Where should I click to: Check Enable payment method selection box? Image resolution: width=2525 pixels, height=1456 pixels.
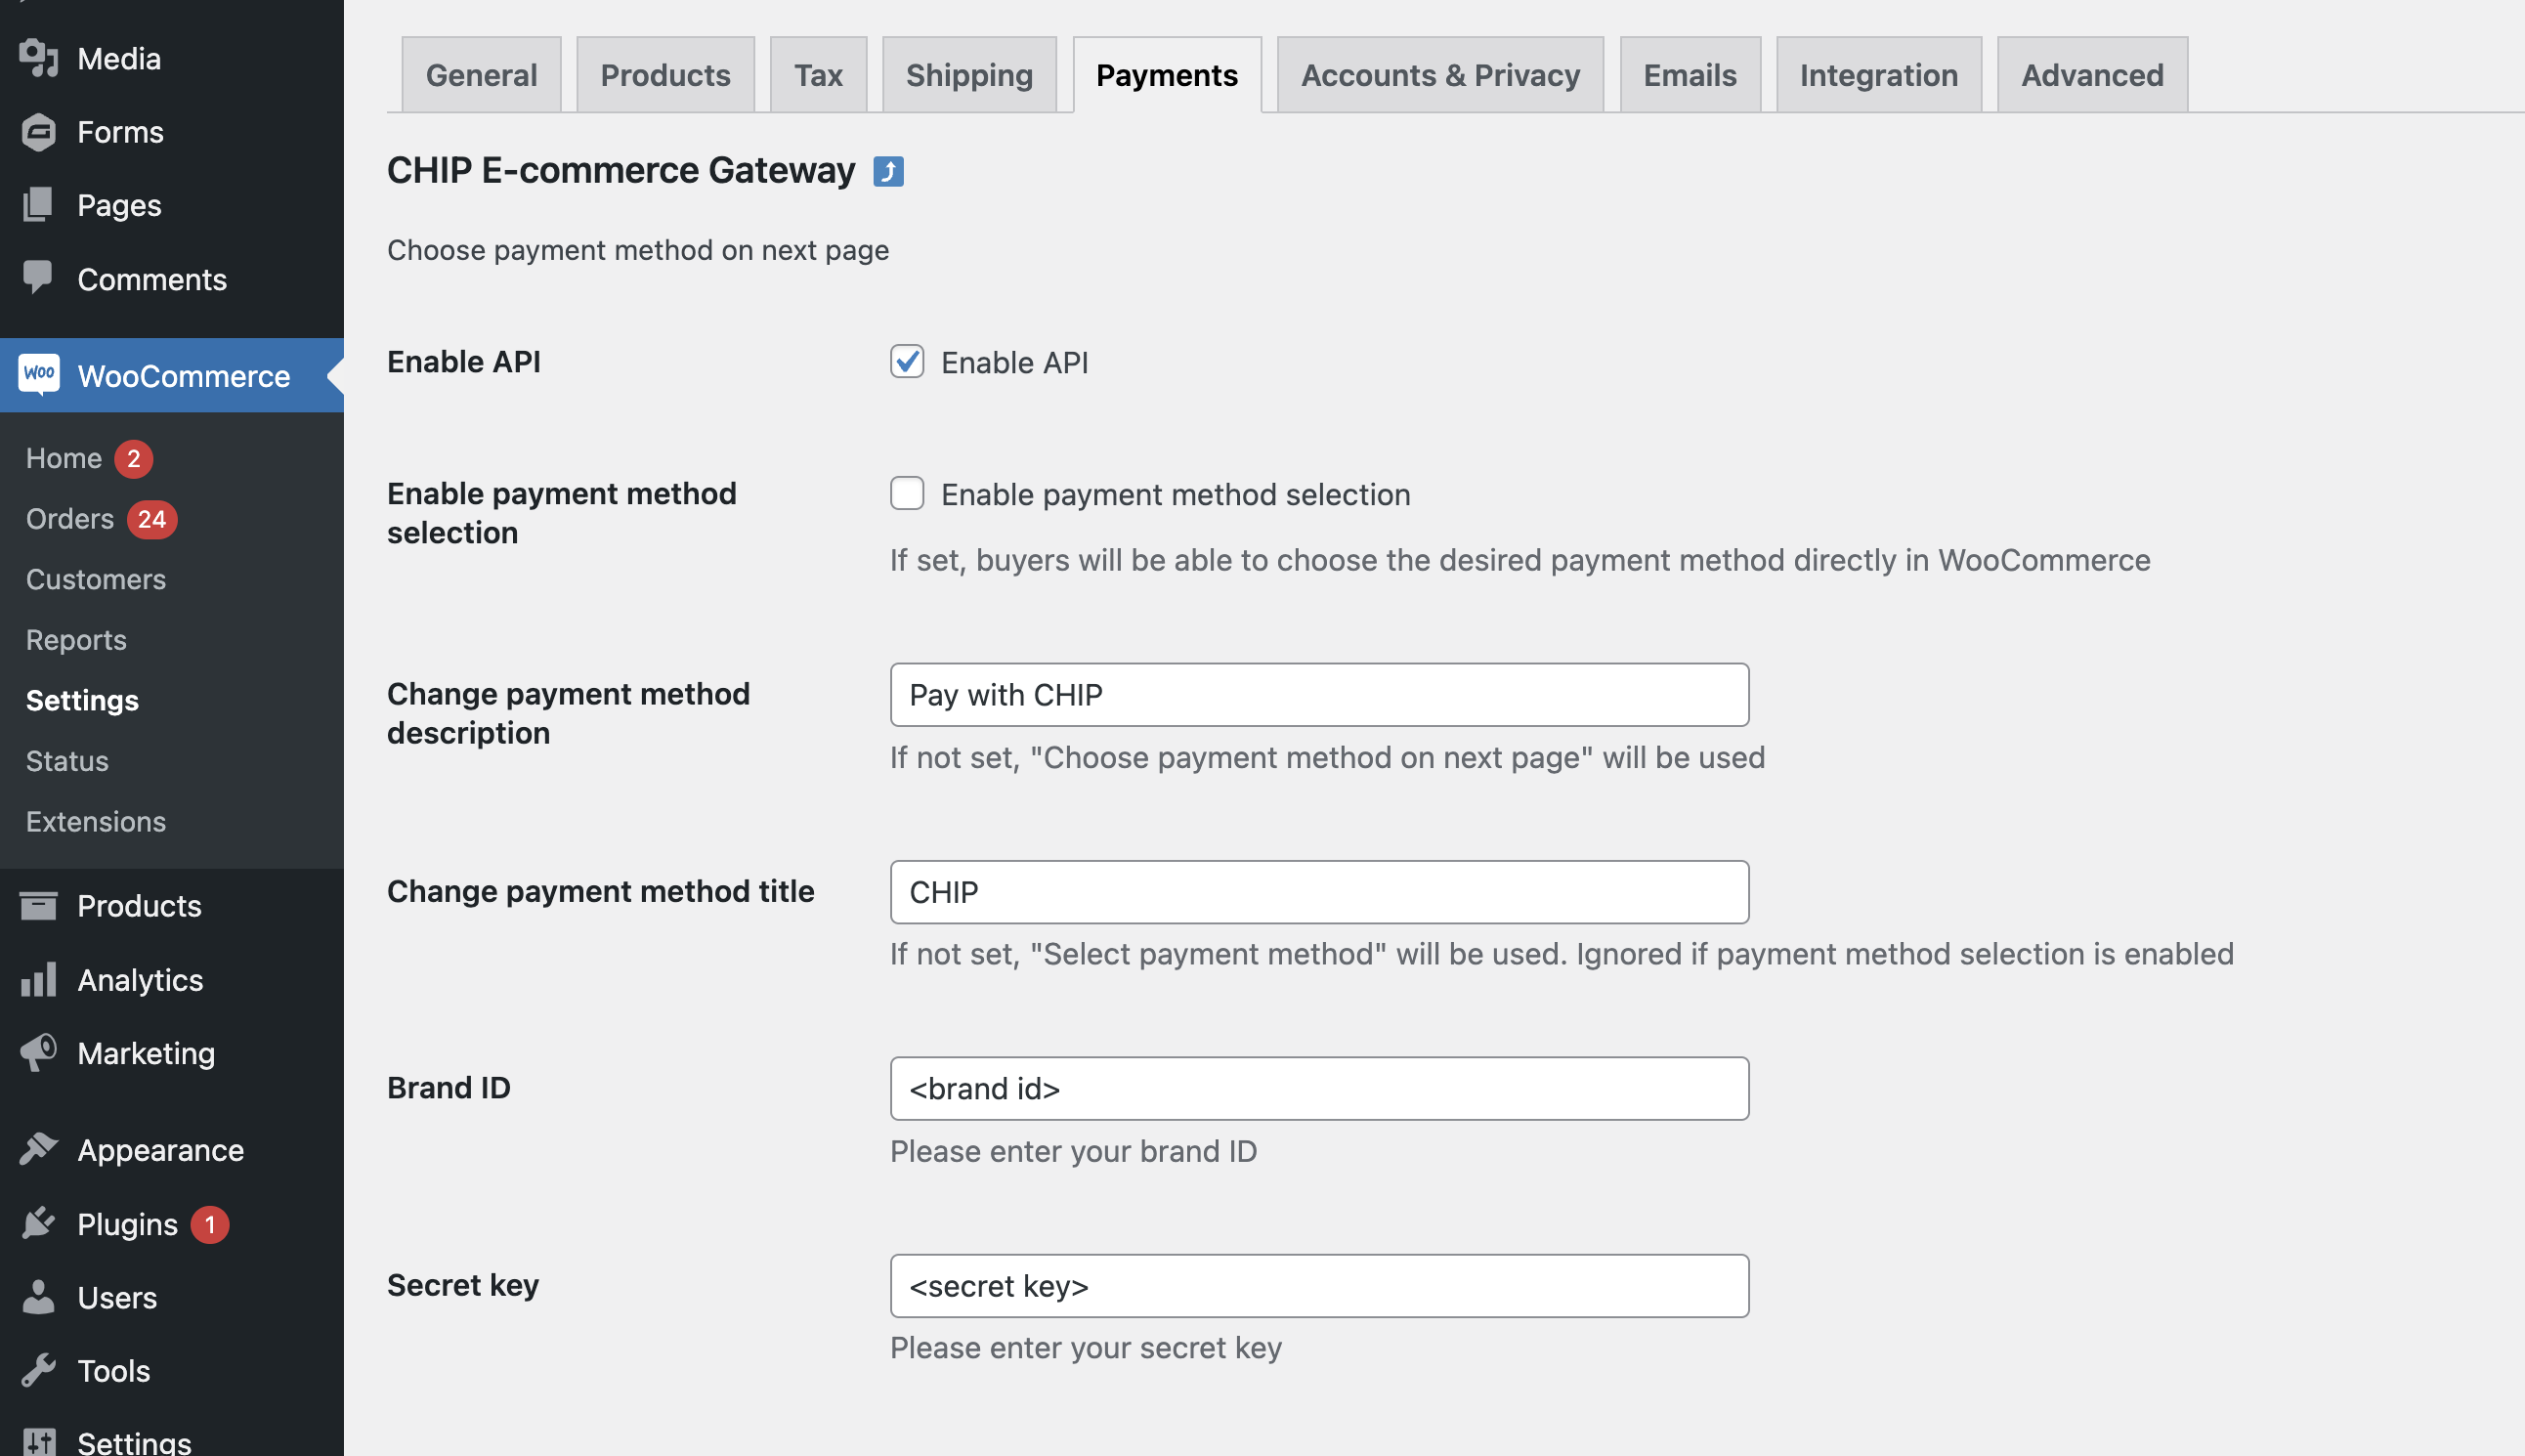point(907,493)
